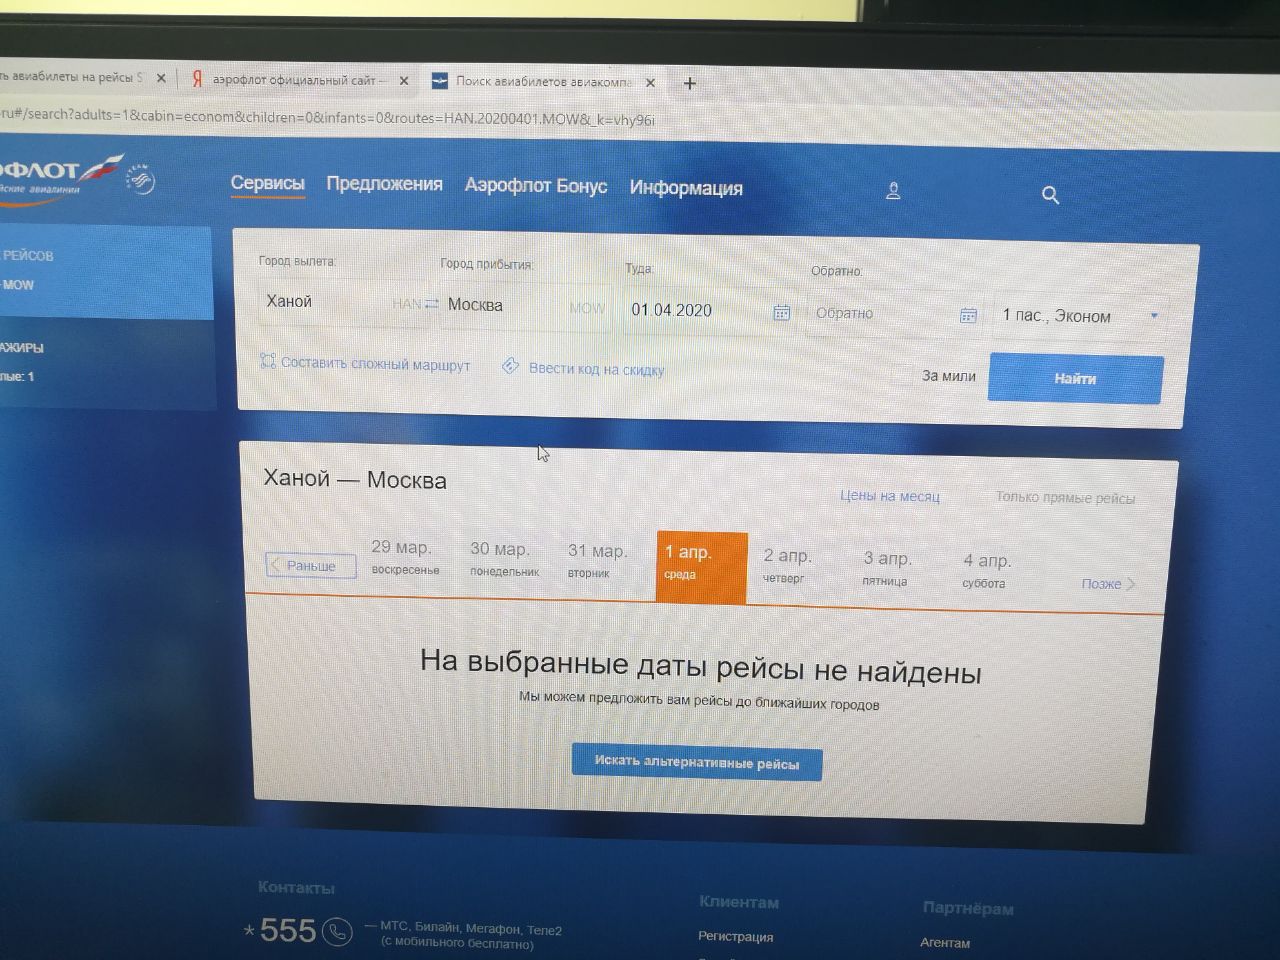Click the Обратно date field
This screenshot has height=960, width=1280.
(892, 314)
